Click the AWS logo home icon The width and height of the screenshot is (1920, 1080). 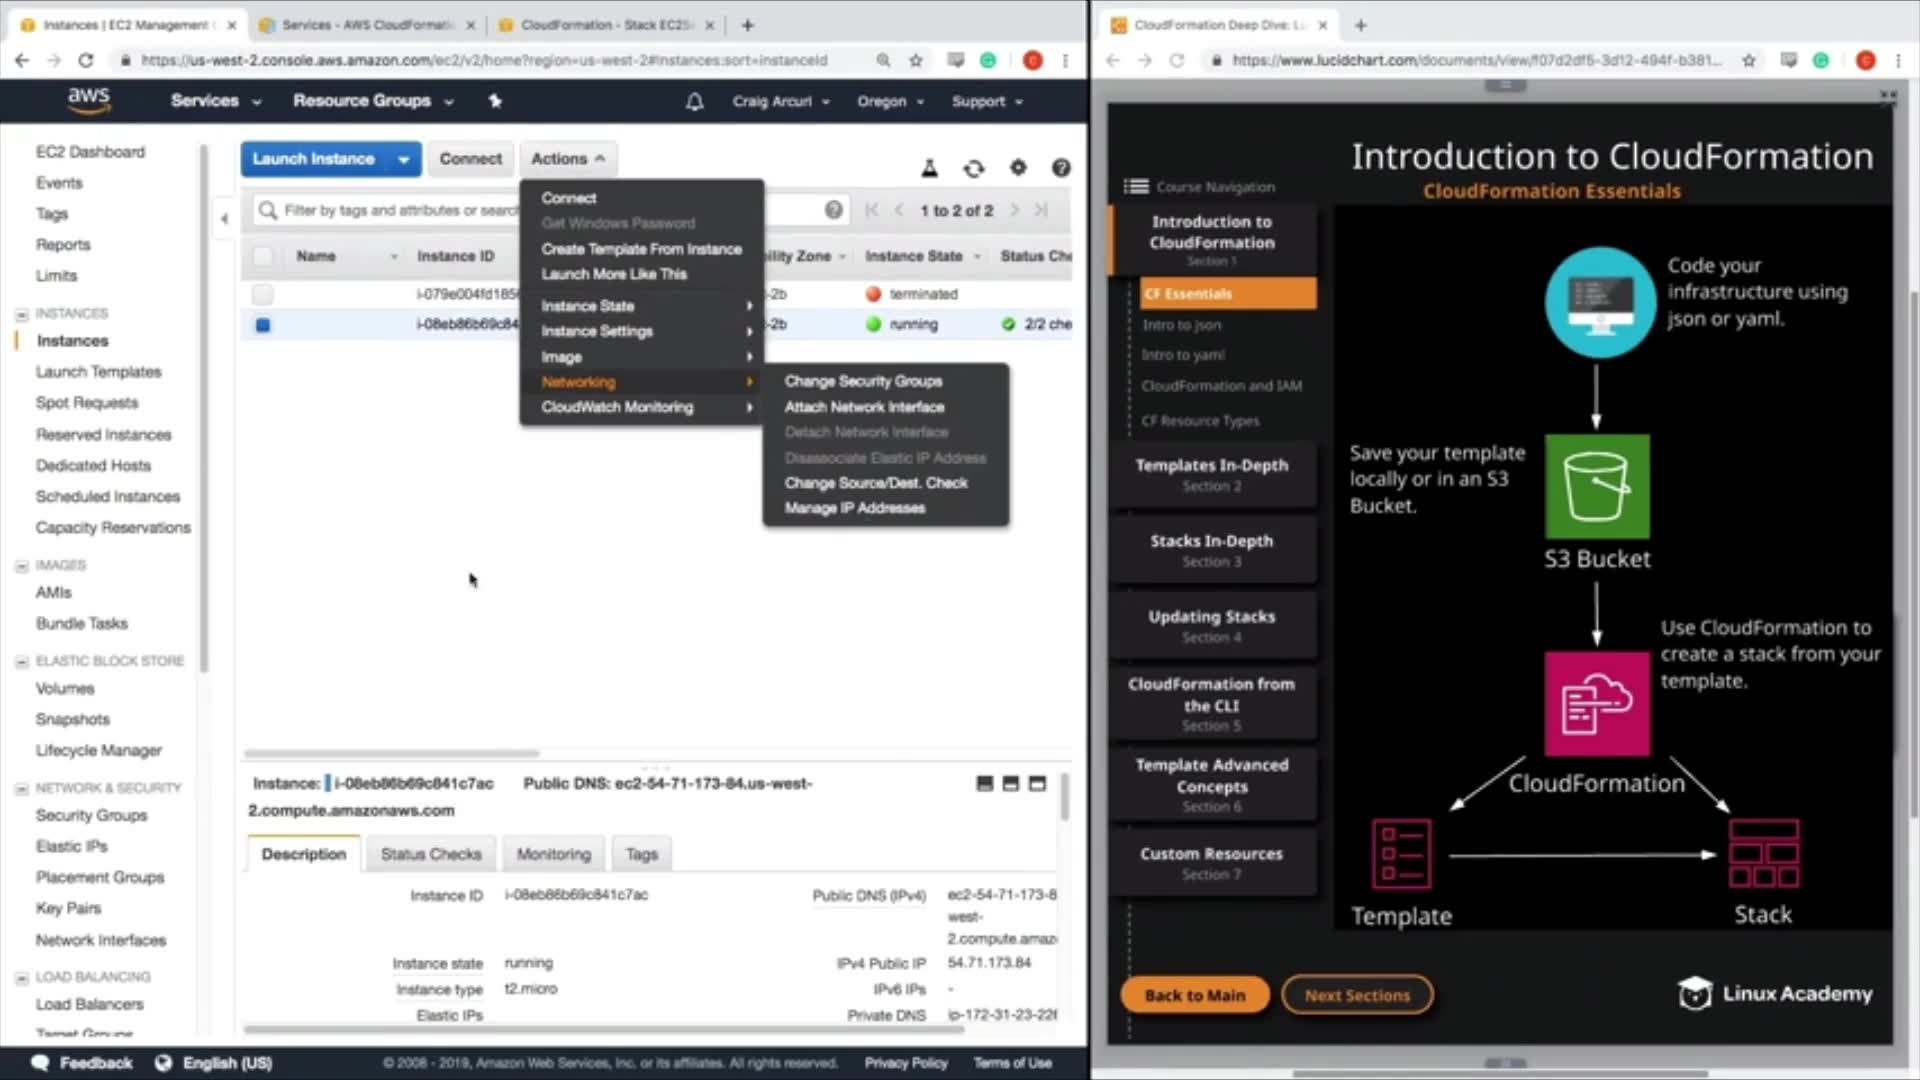(89, 100)
